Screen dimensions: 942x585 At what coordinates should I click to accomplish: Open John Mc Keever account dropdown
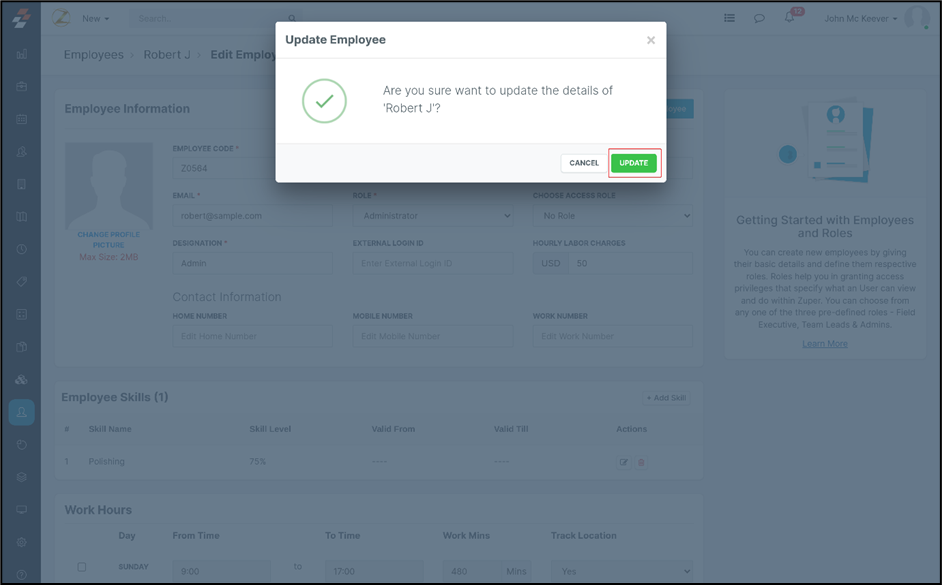click(x=861, y=19)
